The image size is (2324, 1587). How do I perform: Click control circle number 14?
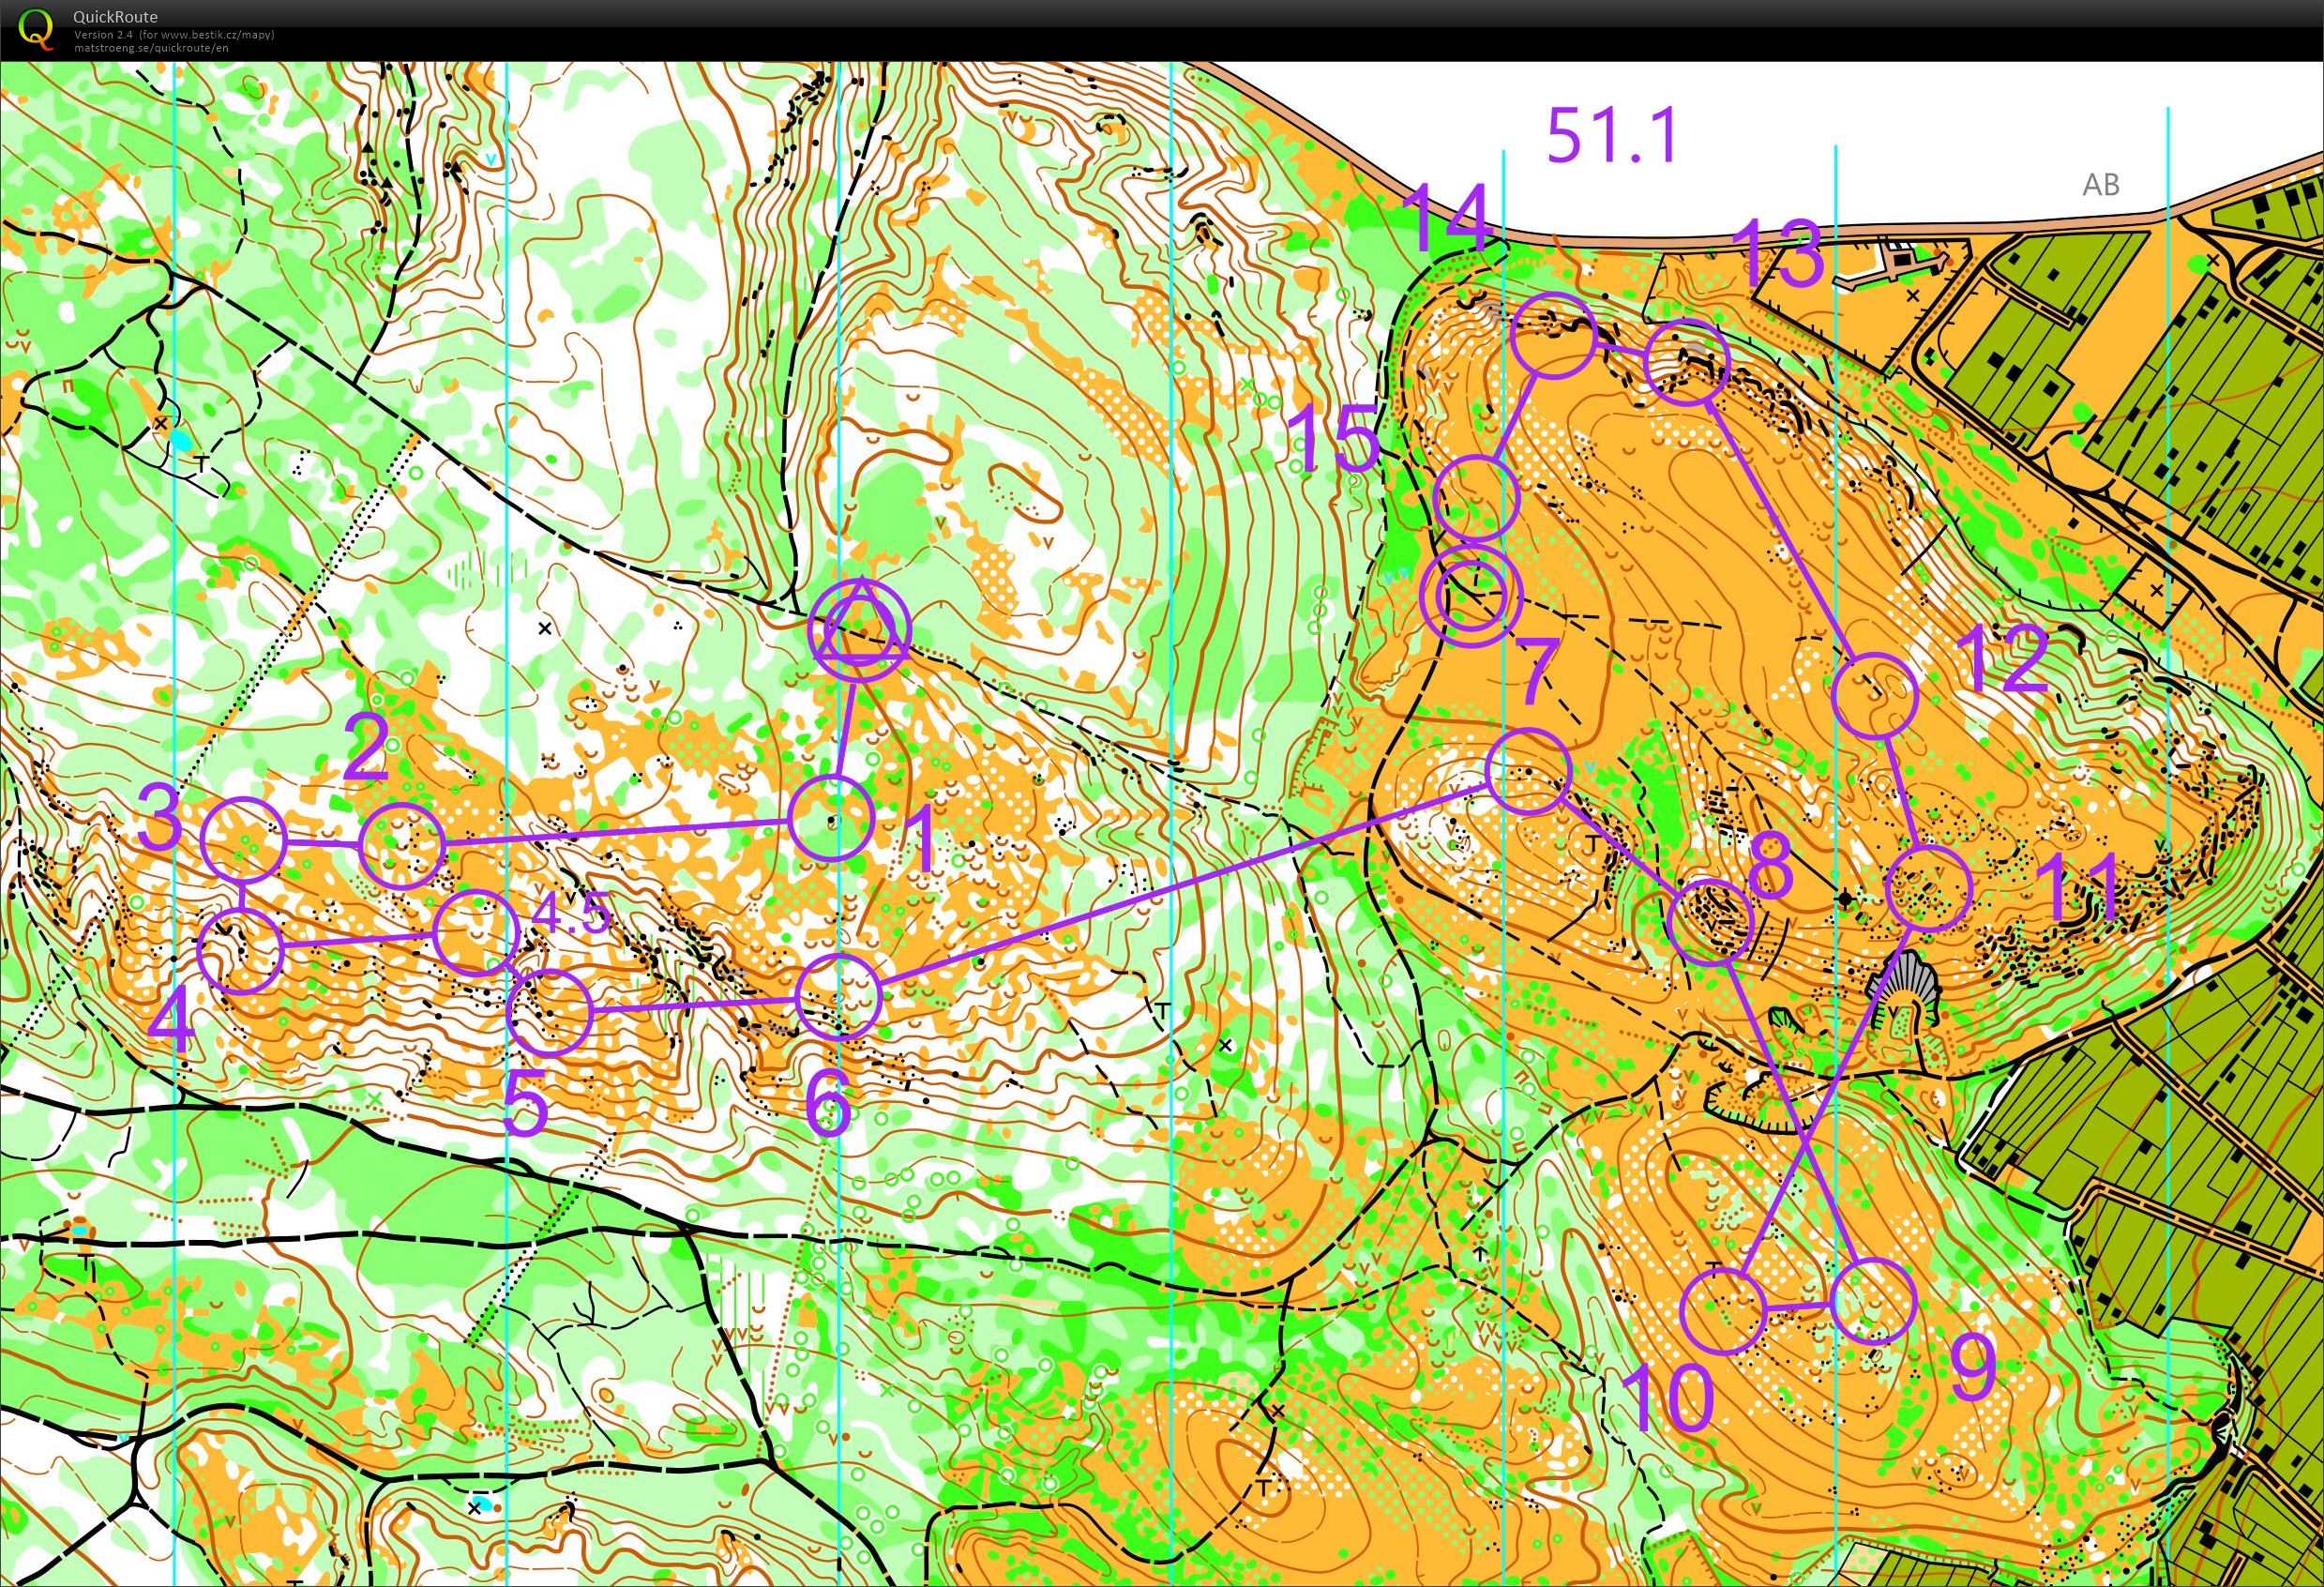1553,337
